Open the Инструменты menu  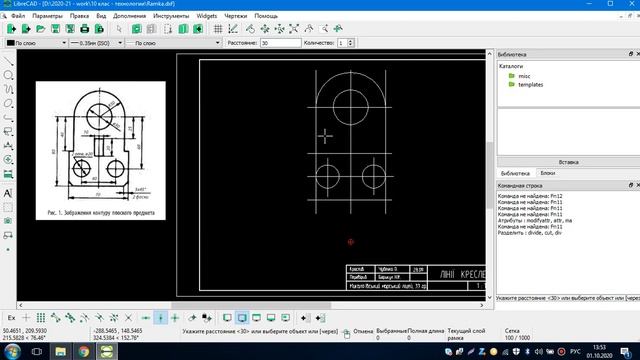point(171,16)
